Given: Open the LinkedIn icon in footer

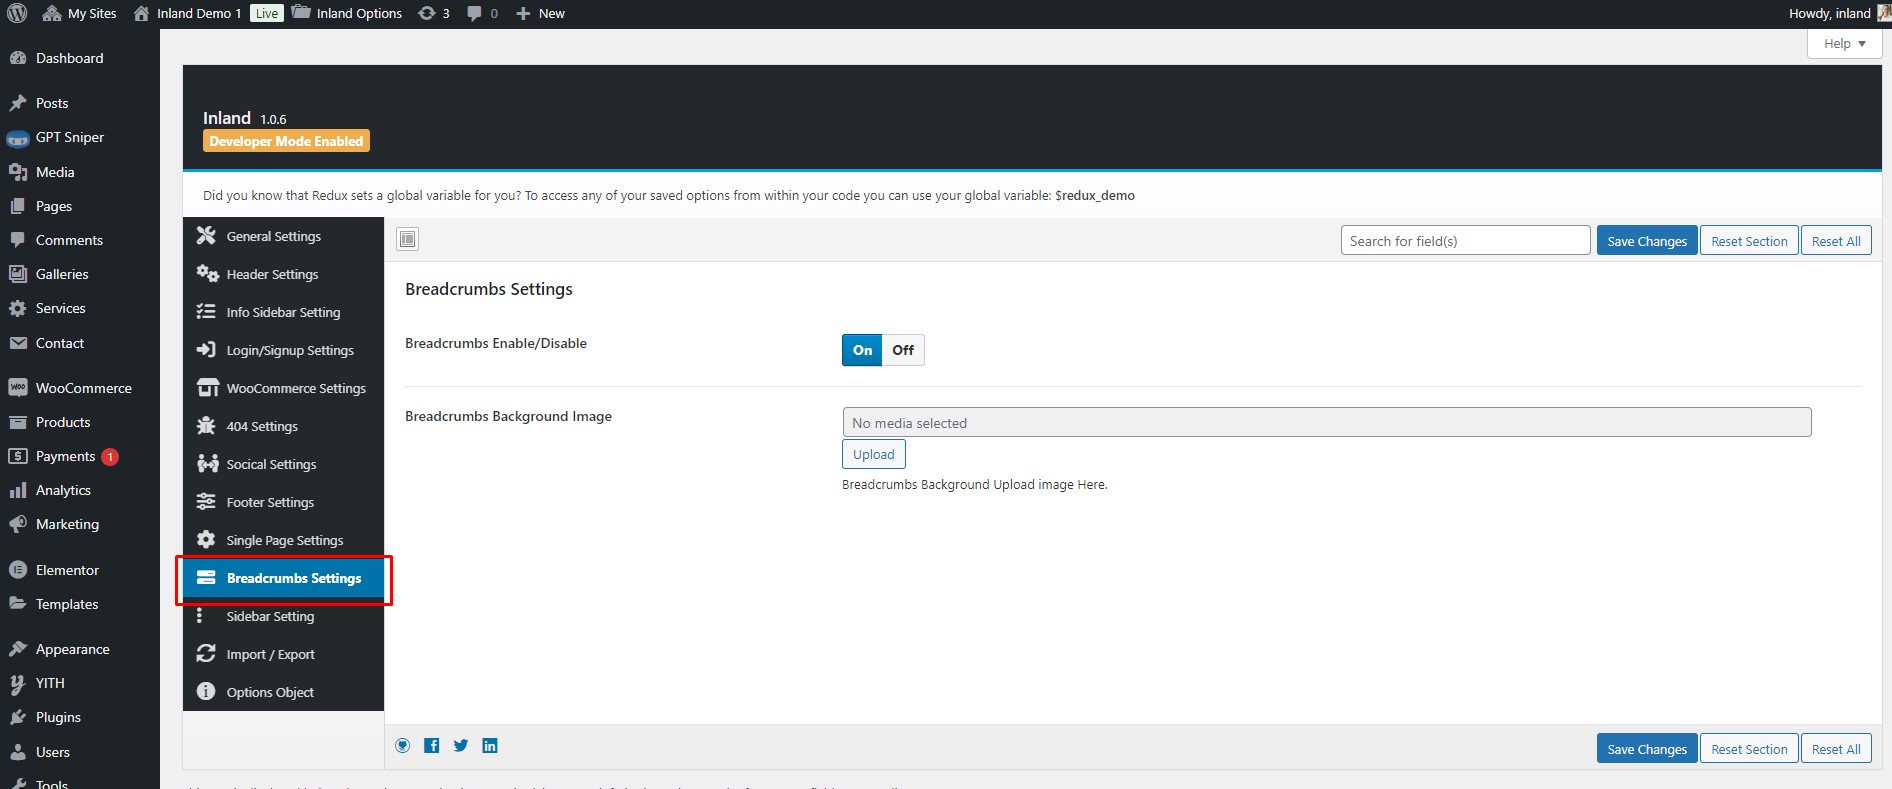Looking at the screenshot, I should [490, 745].
